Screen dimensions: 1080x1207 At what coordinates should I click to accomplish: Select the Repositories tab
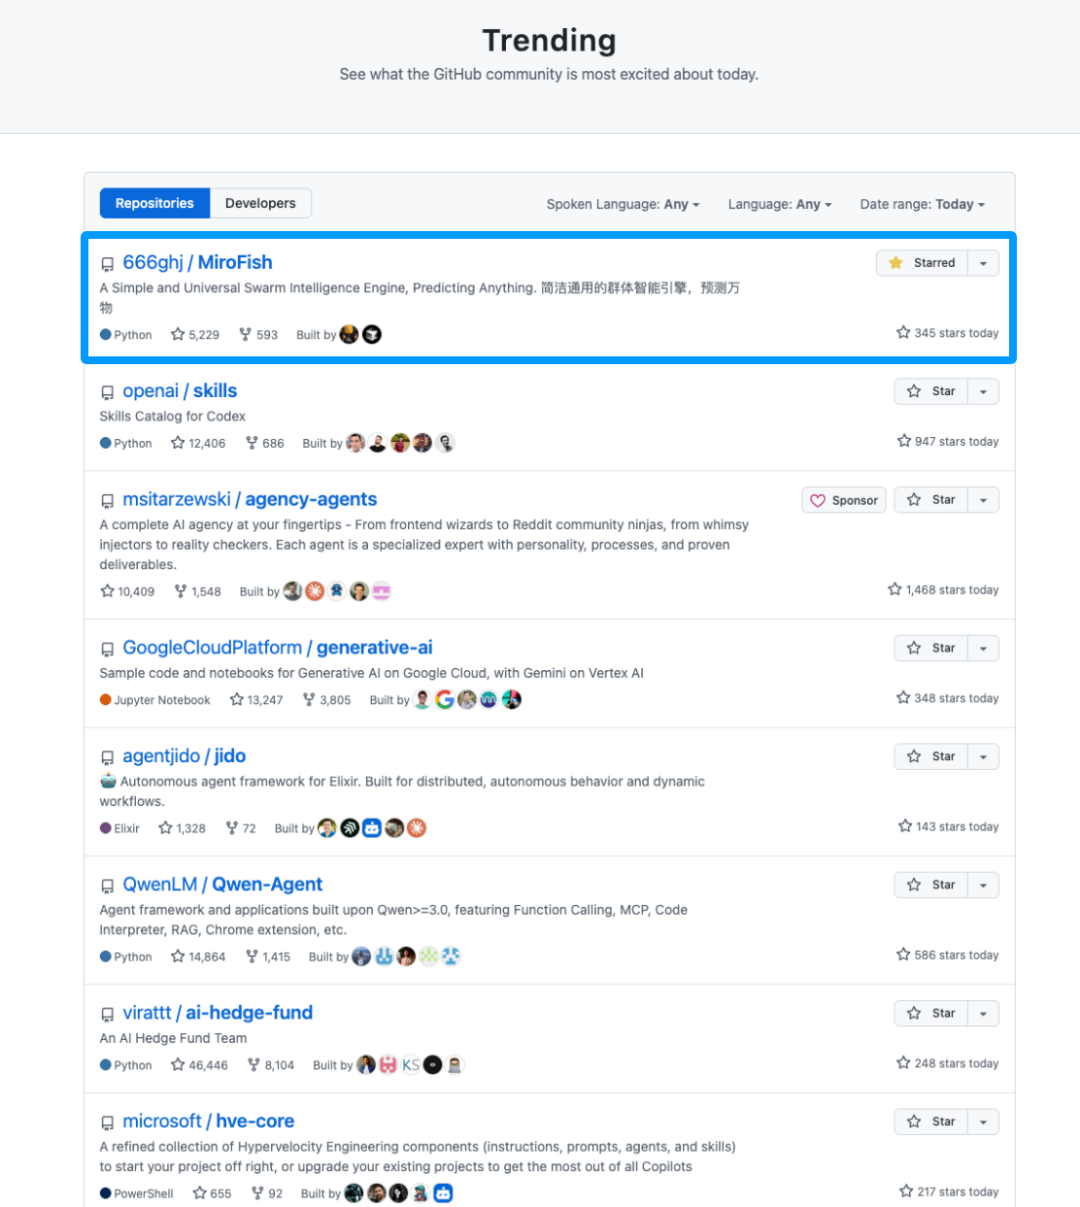pyautogui.click(x=155, y=203)
